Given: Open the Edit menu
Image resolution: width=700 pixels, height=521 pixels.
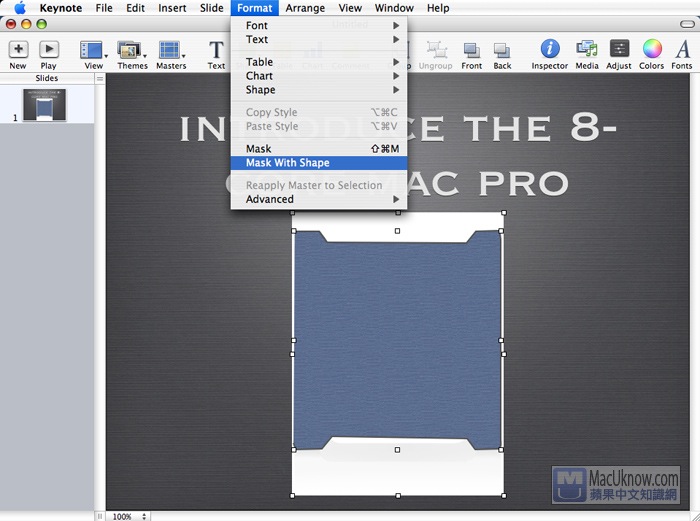Looking at the screenshot, I should point(135,8).
